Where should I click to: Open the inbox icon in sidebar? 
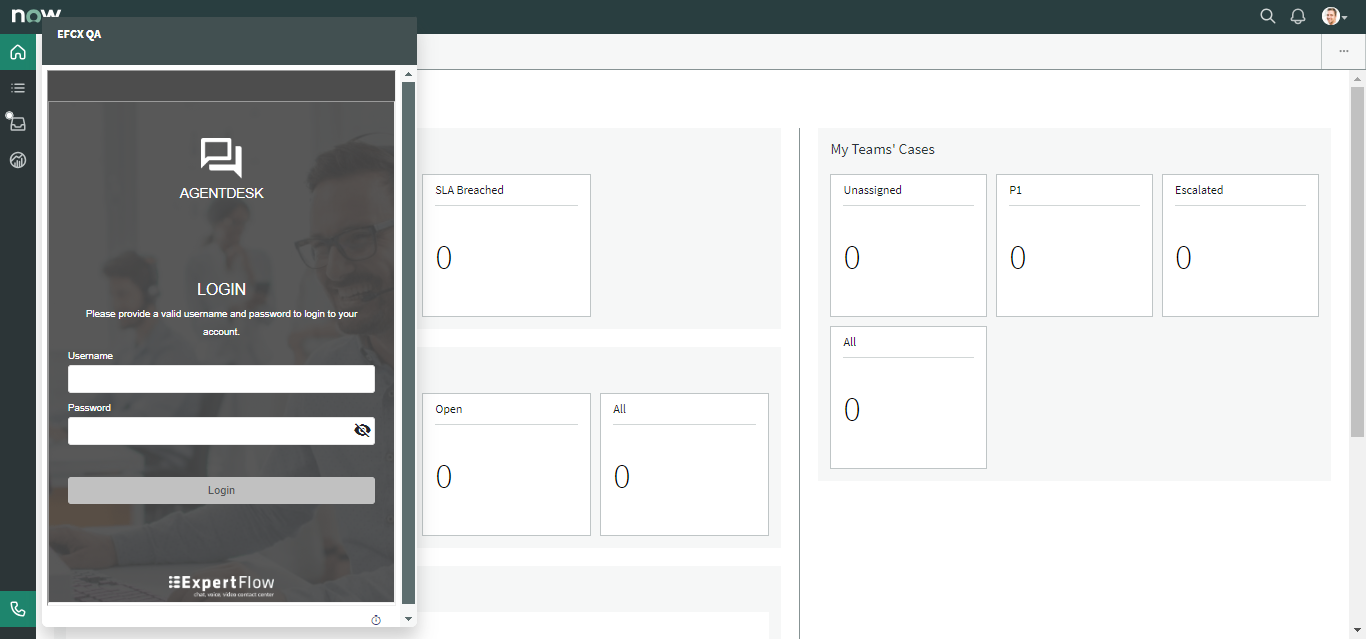point(18,124)
